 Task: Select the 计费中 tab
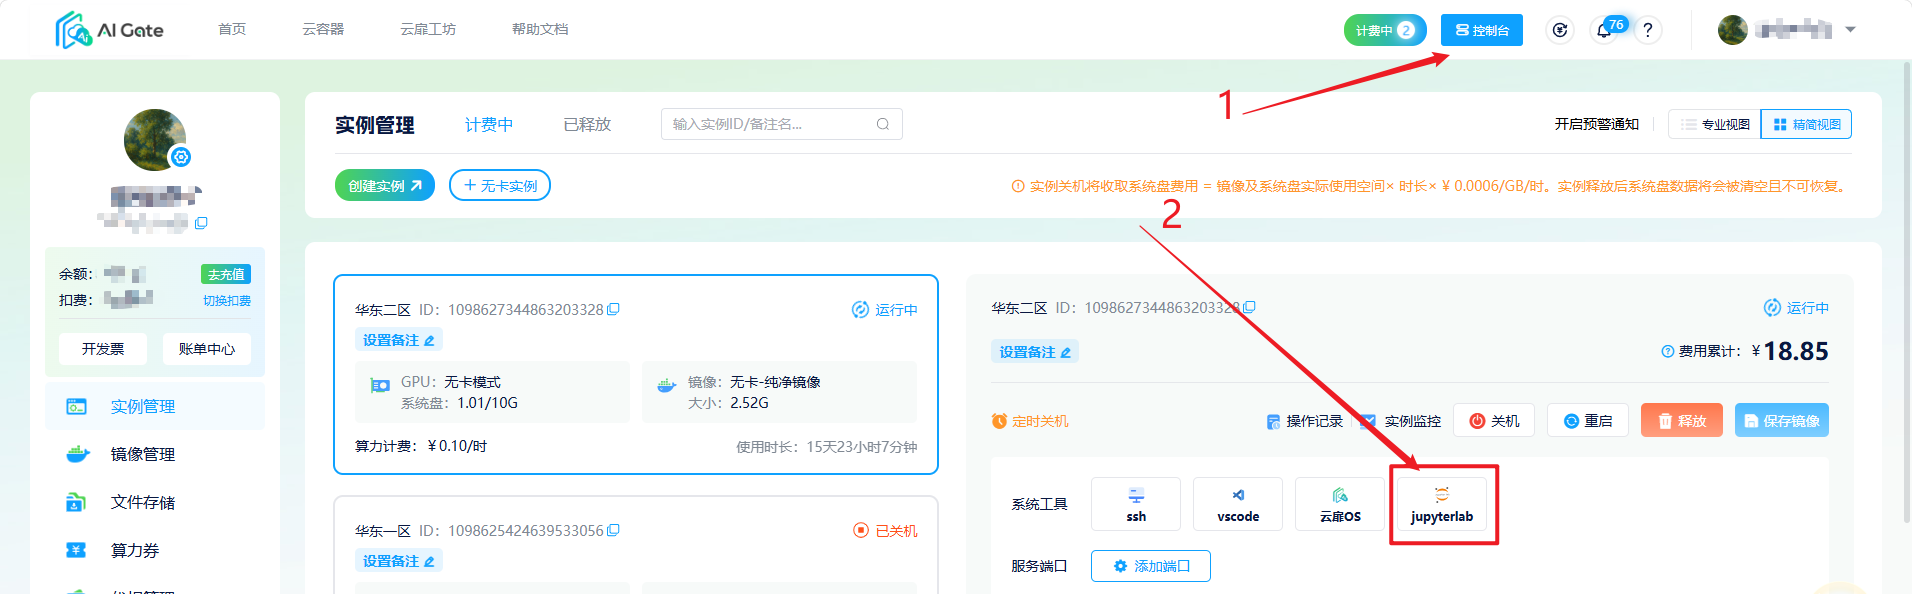click(489, 124)
